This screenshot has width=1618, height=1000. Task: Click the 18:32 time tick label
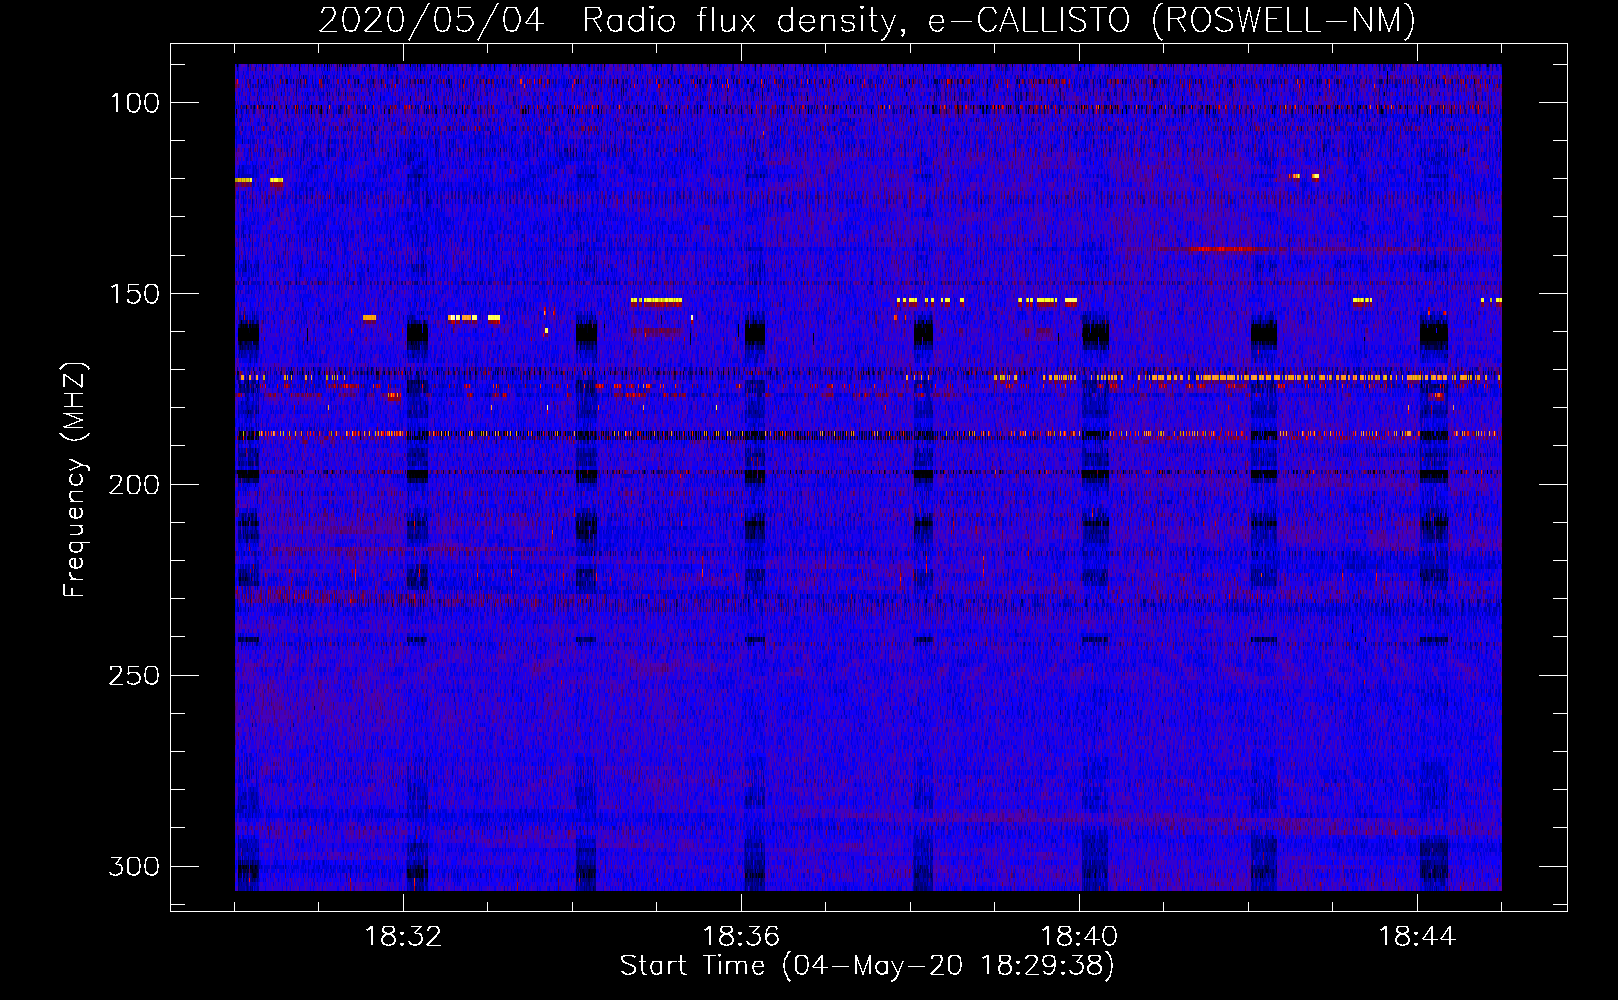pyautogui.click(x=403, y=937)
